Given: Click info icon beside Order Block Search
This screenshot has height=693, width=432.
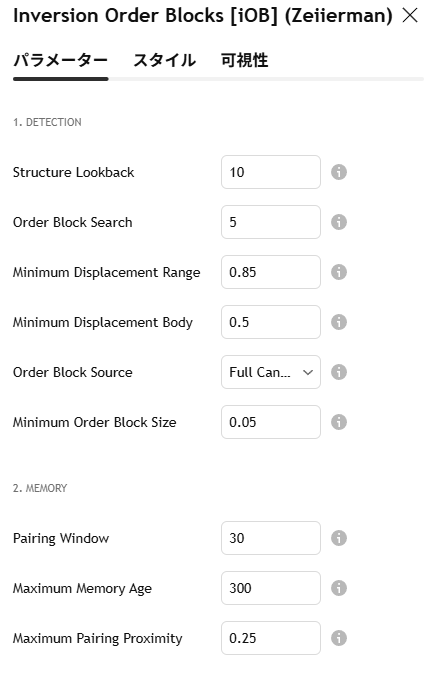Looking at the screenshot, I should (x=339, y=222).
